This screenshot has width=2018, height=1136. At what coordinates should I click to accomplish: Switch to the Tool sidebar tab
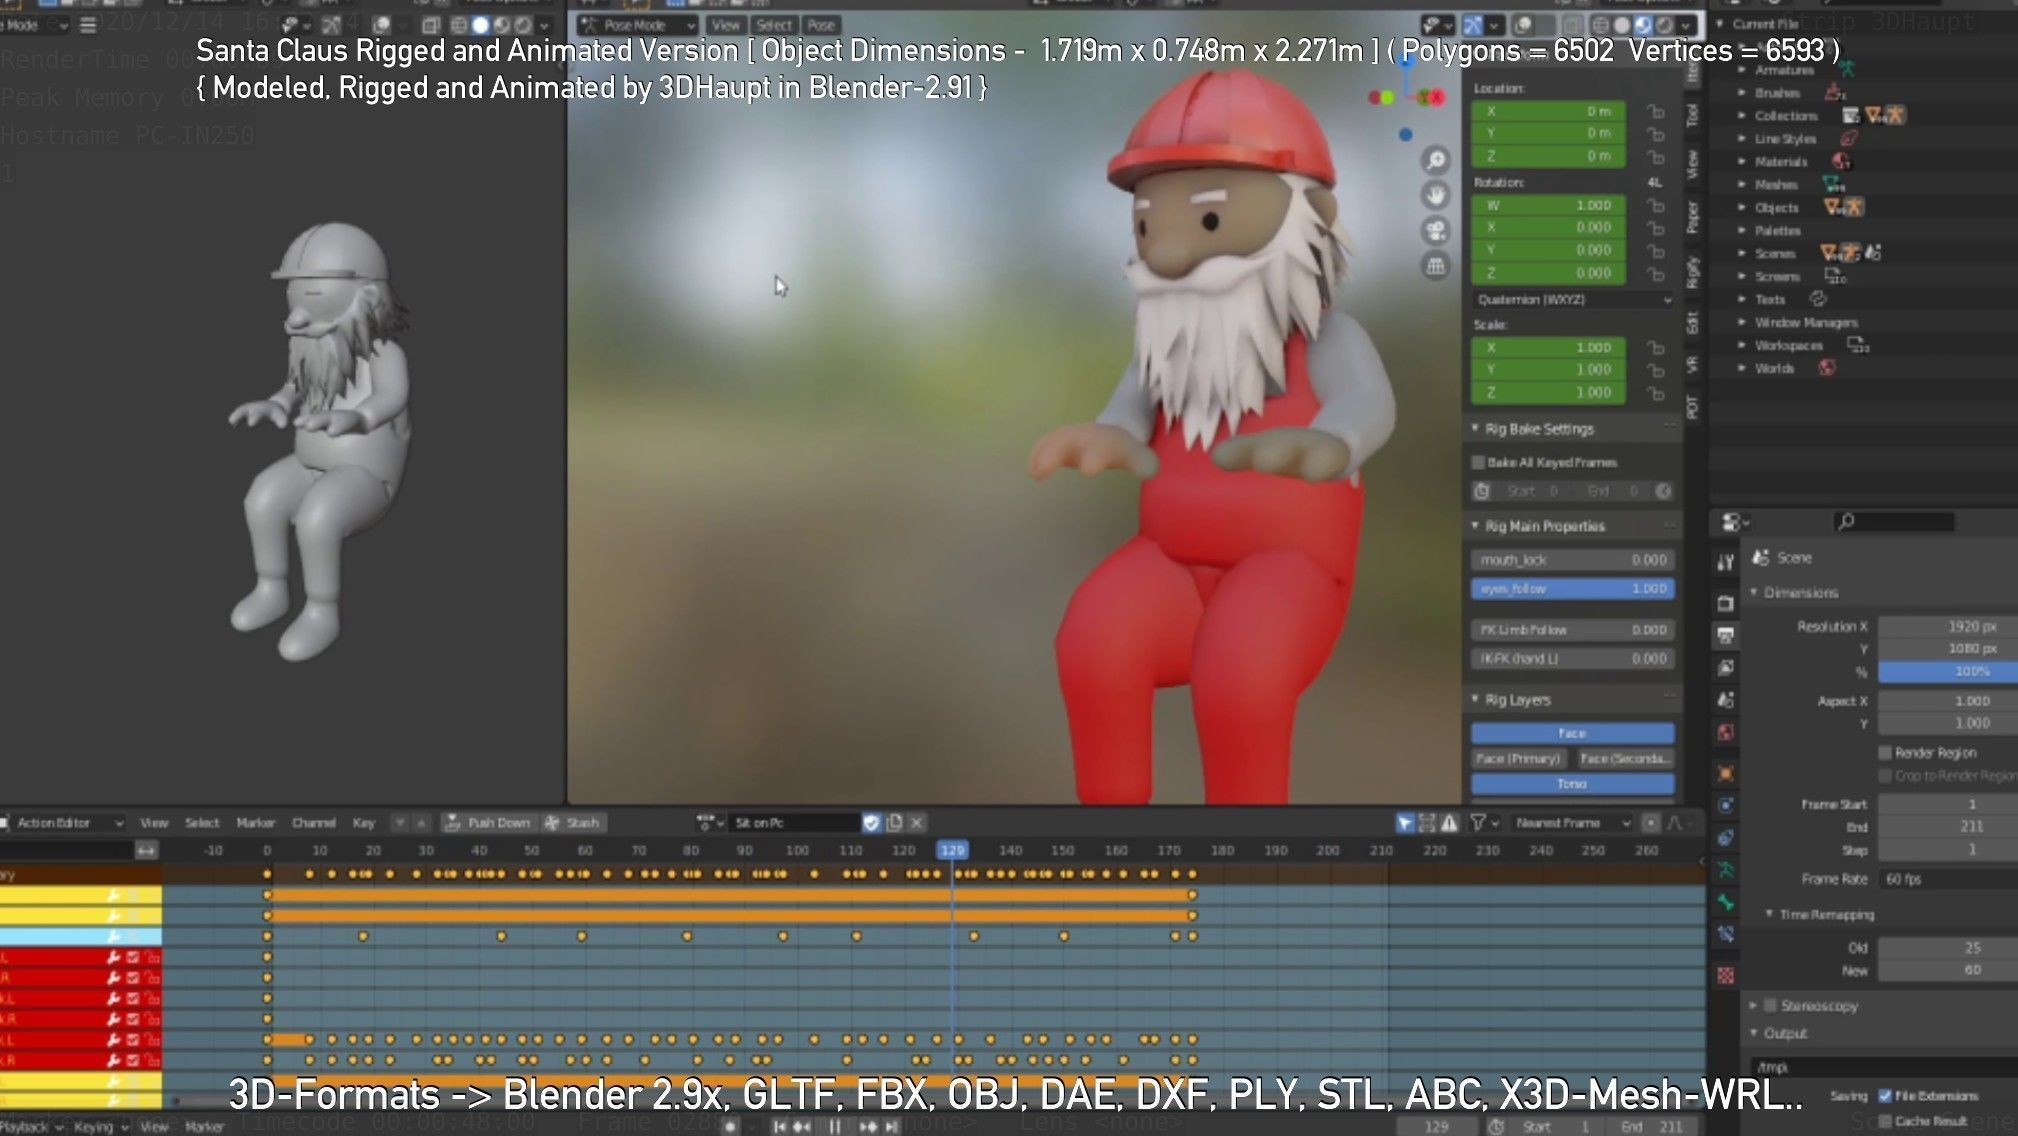[1692, 115]
